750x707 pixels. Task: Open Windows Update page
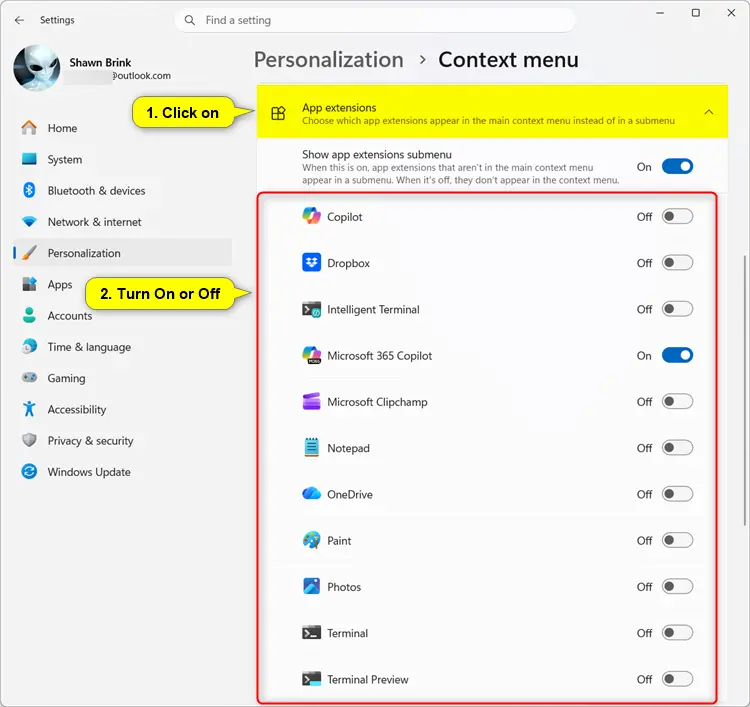pyautogui.click(x=122, y=472)
